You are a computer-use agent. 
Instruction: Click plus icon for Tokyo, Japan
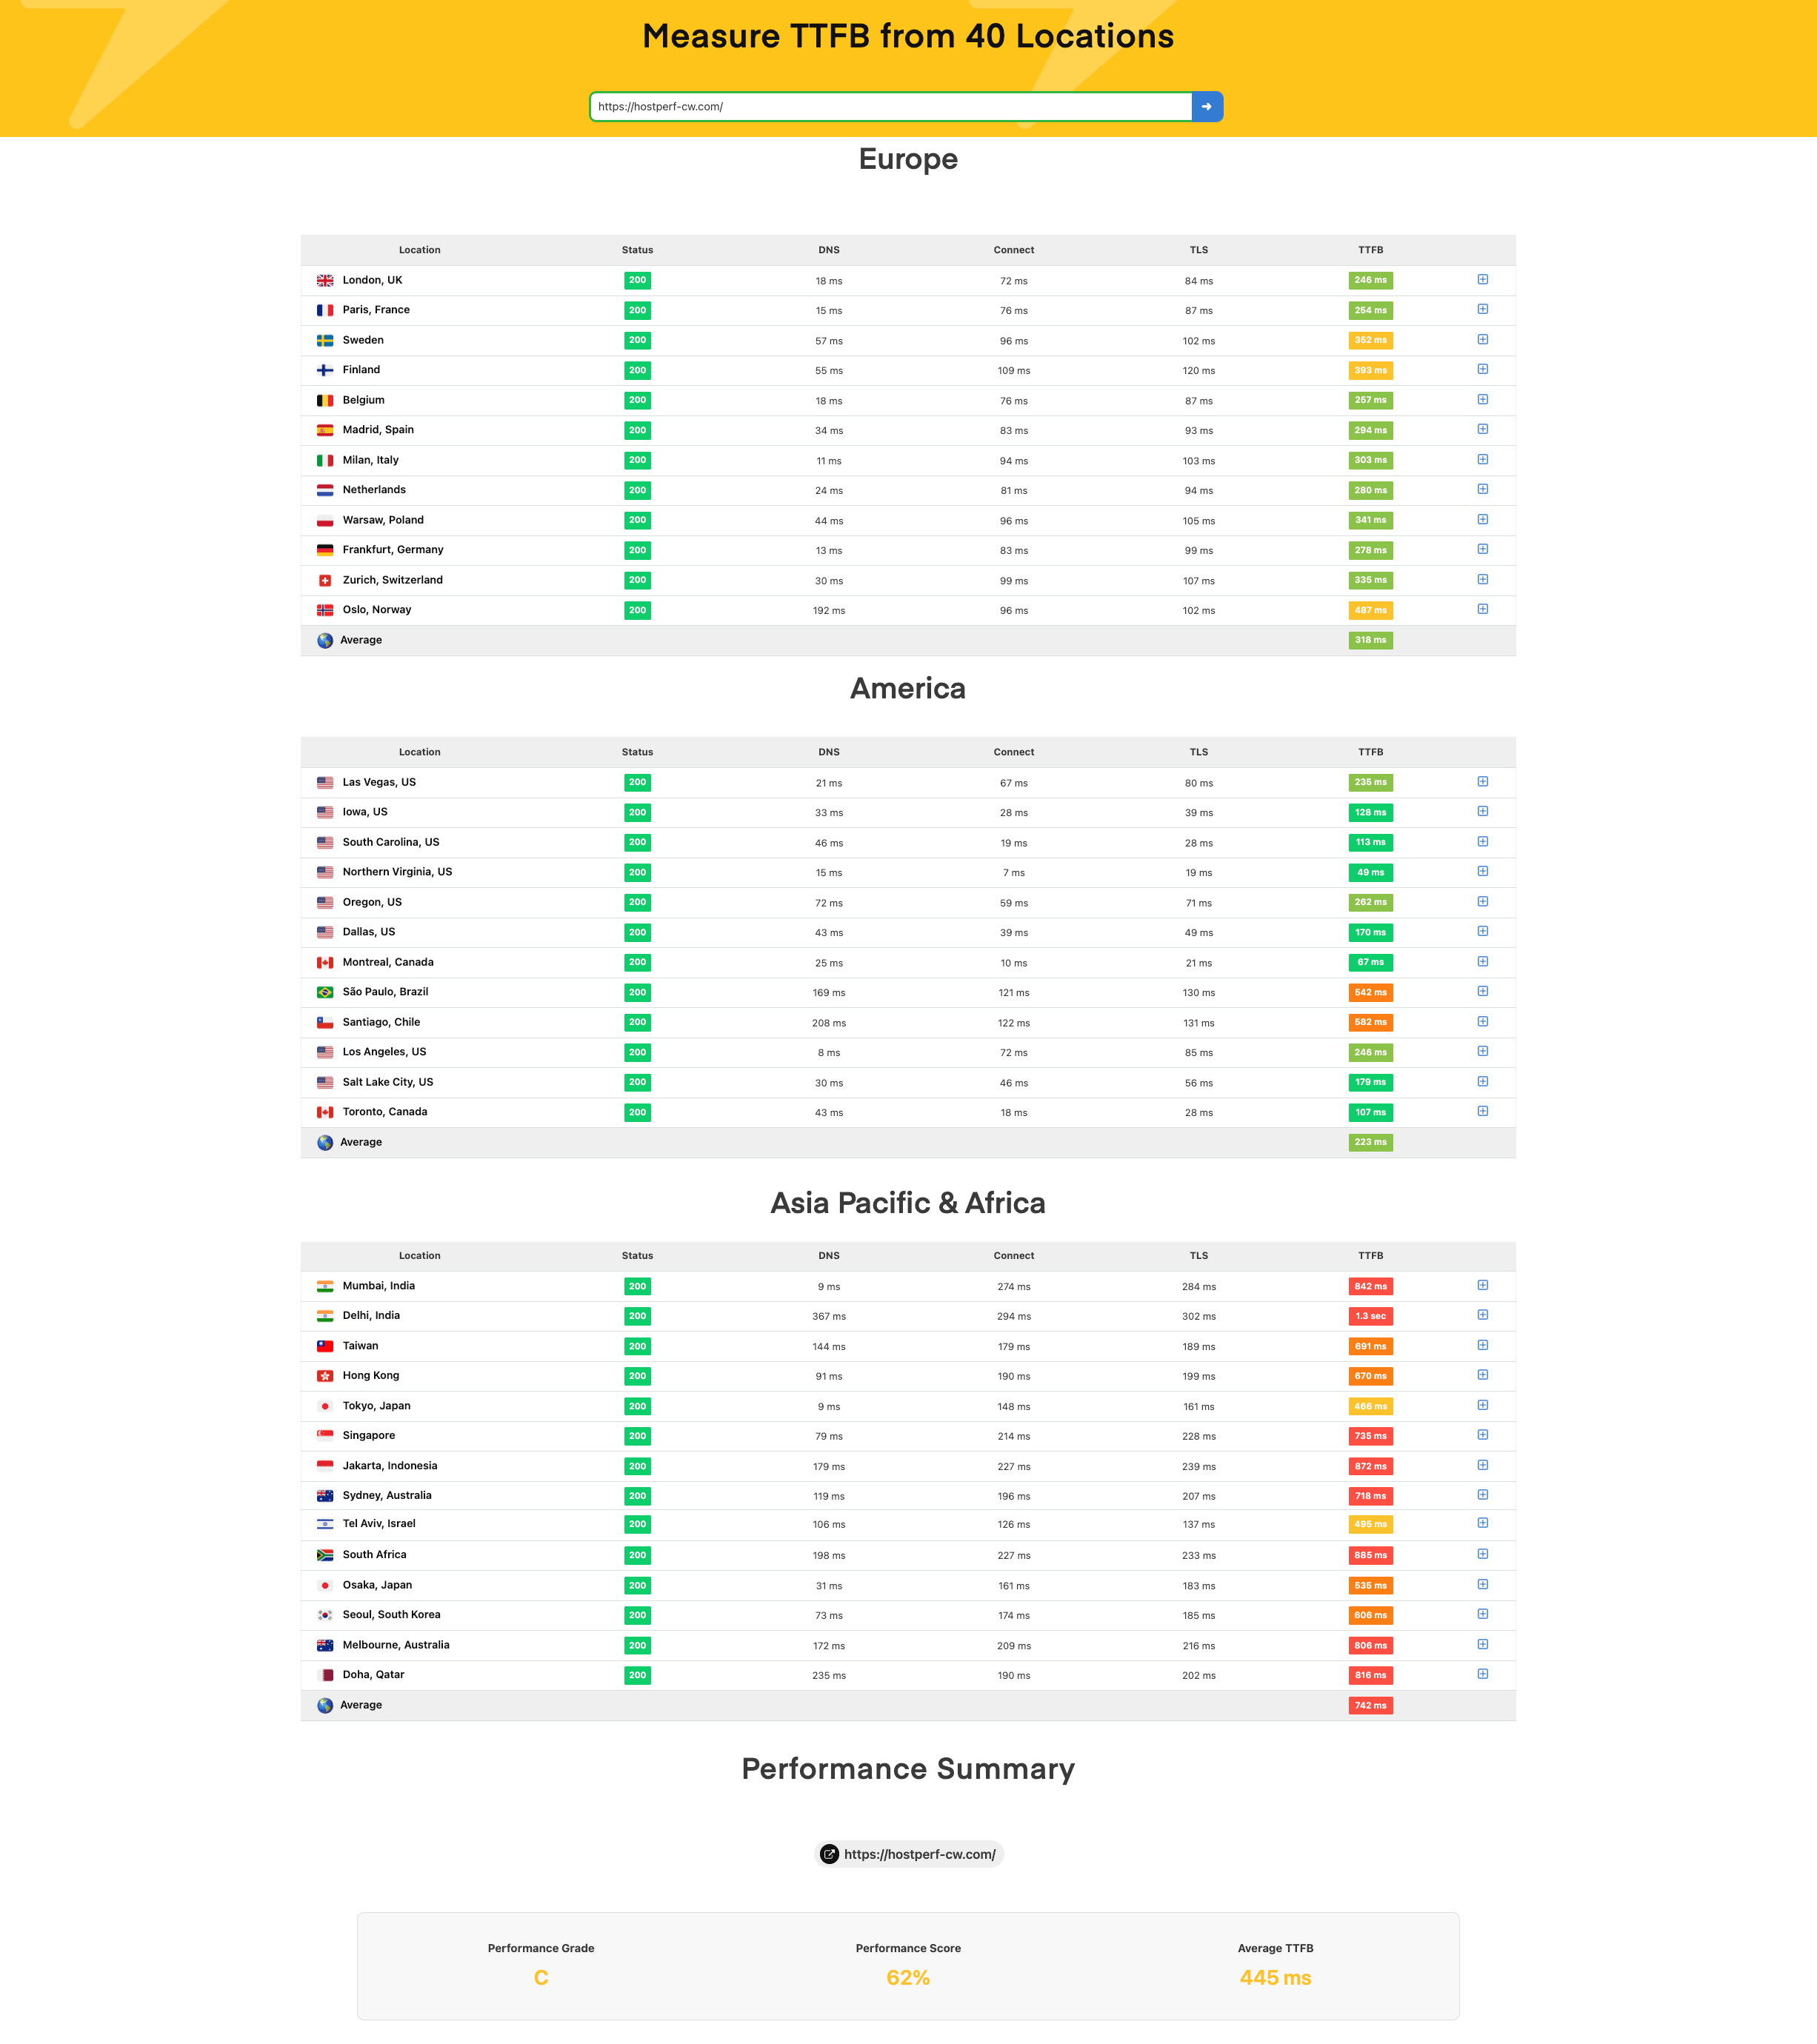point(1482,1405)
